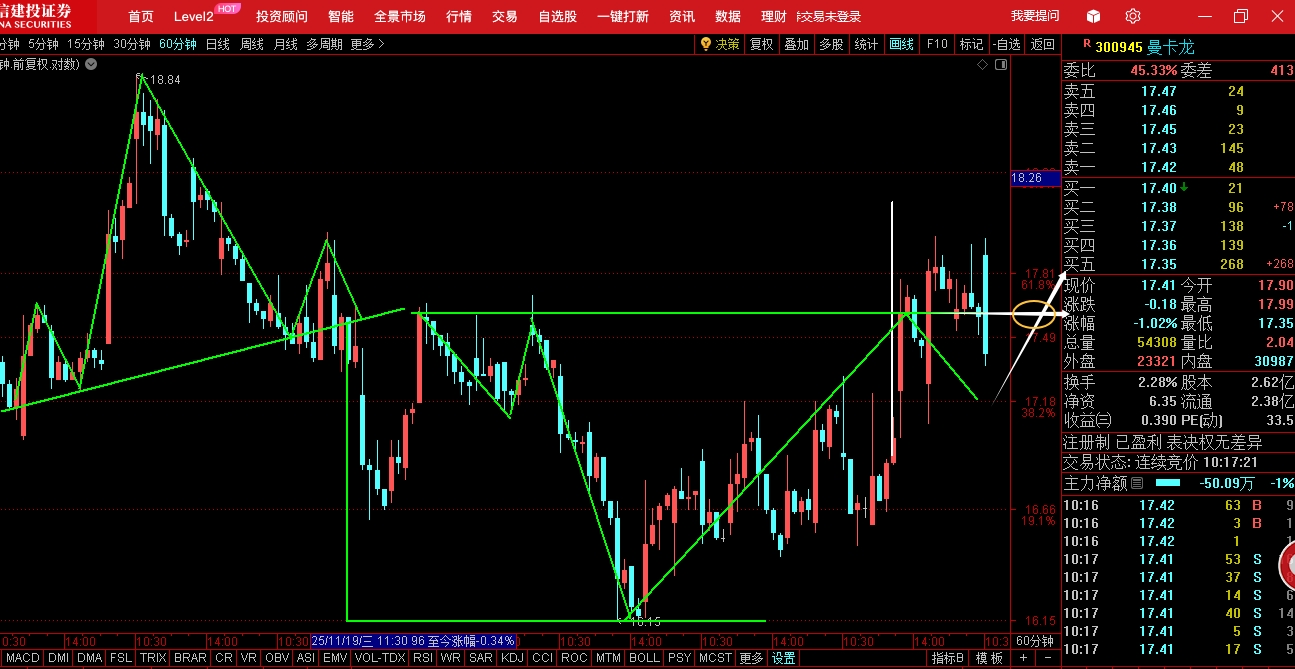This screenshot has height=669, width=1295.
Task: Open the Level2 menu
Action: click(193, 16)
